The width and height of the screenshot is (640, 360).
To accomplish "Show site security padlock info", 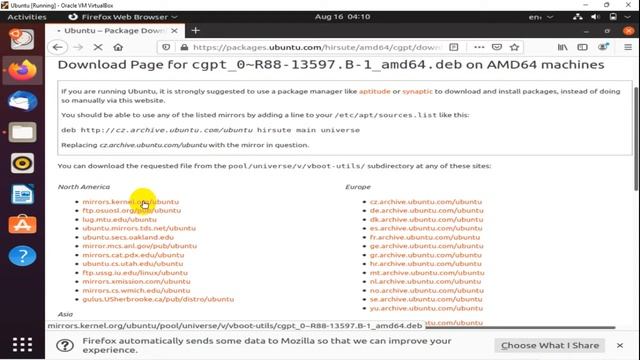I will pyautogui.click(x=184, y=47).
